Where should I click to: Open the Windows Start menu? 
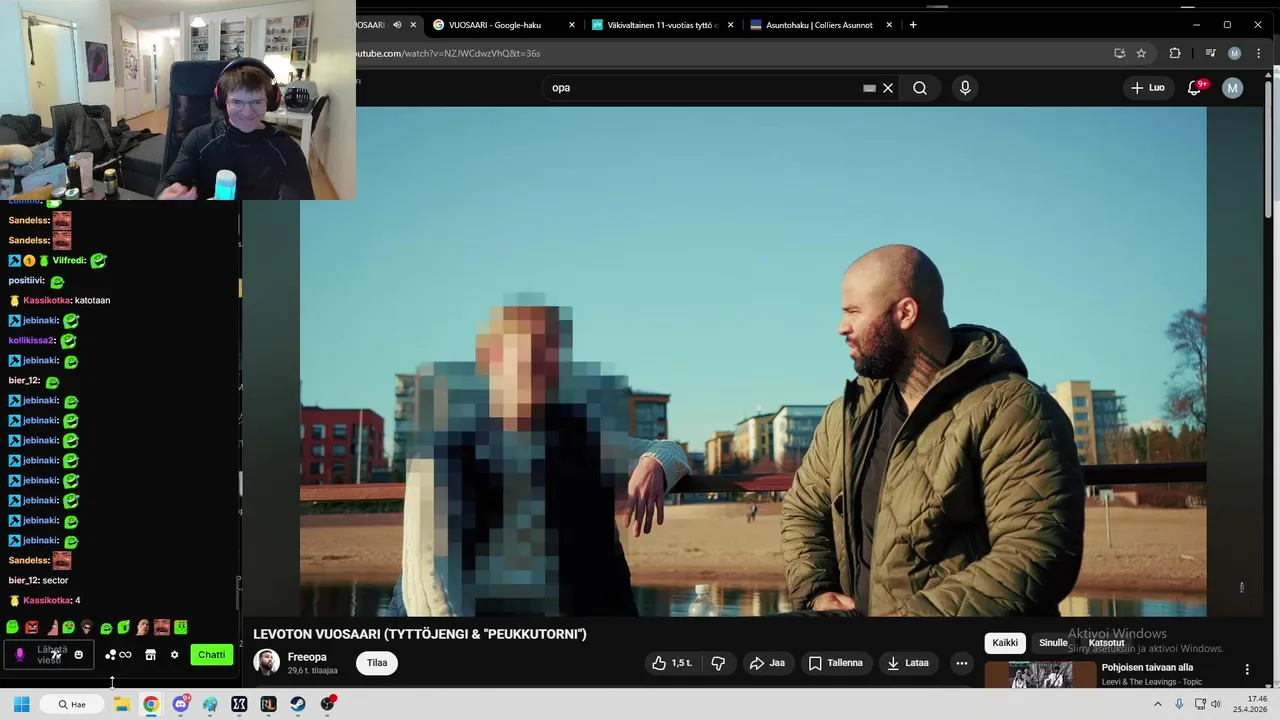pos(21,704)
